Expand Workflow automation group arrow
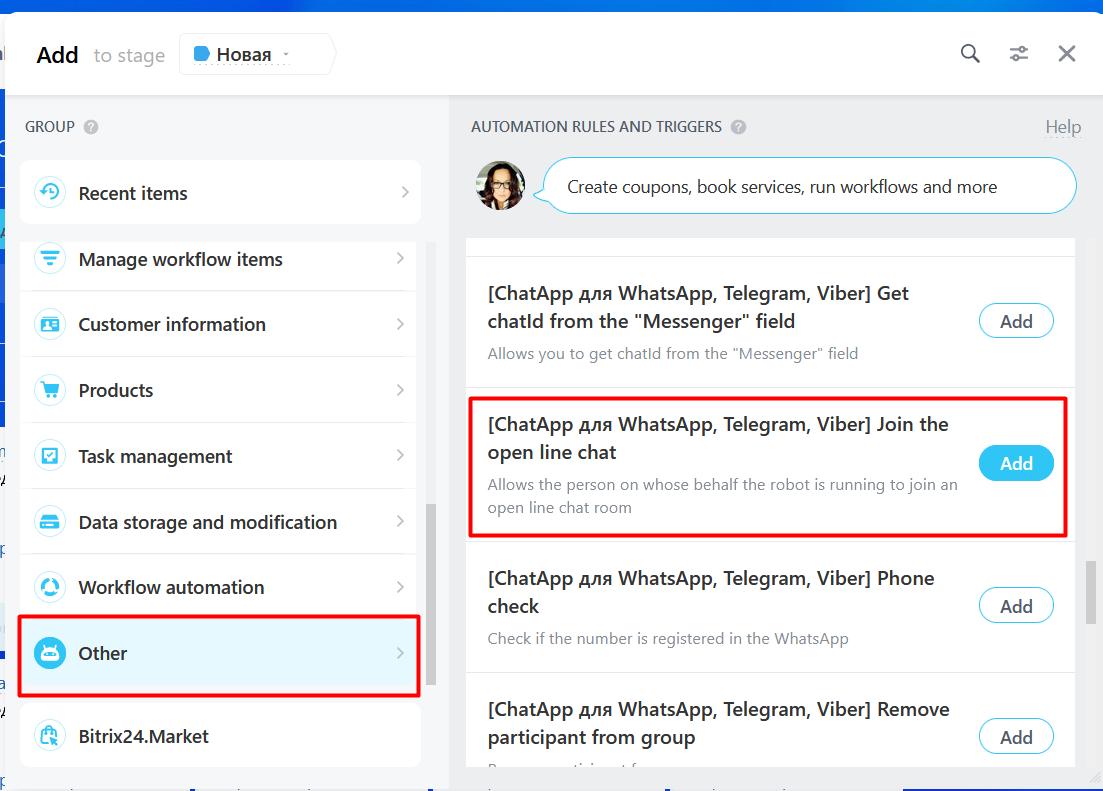1103x791 pixels. pyautogui.click(x=400, y=587)
